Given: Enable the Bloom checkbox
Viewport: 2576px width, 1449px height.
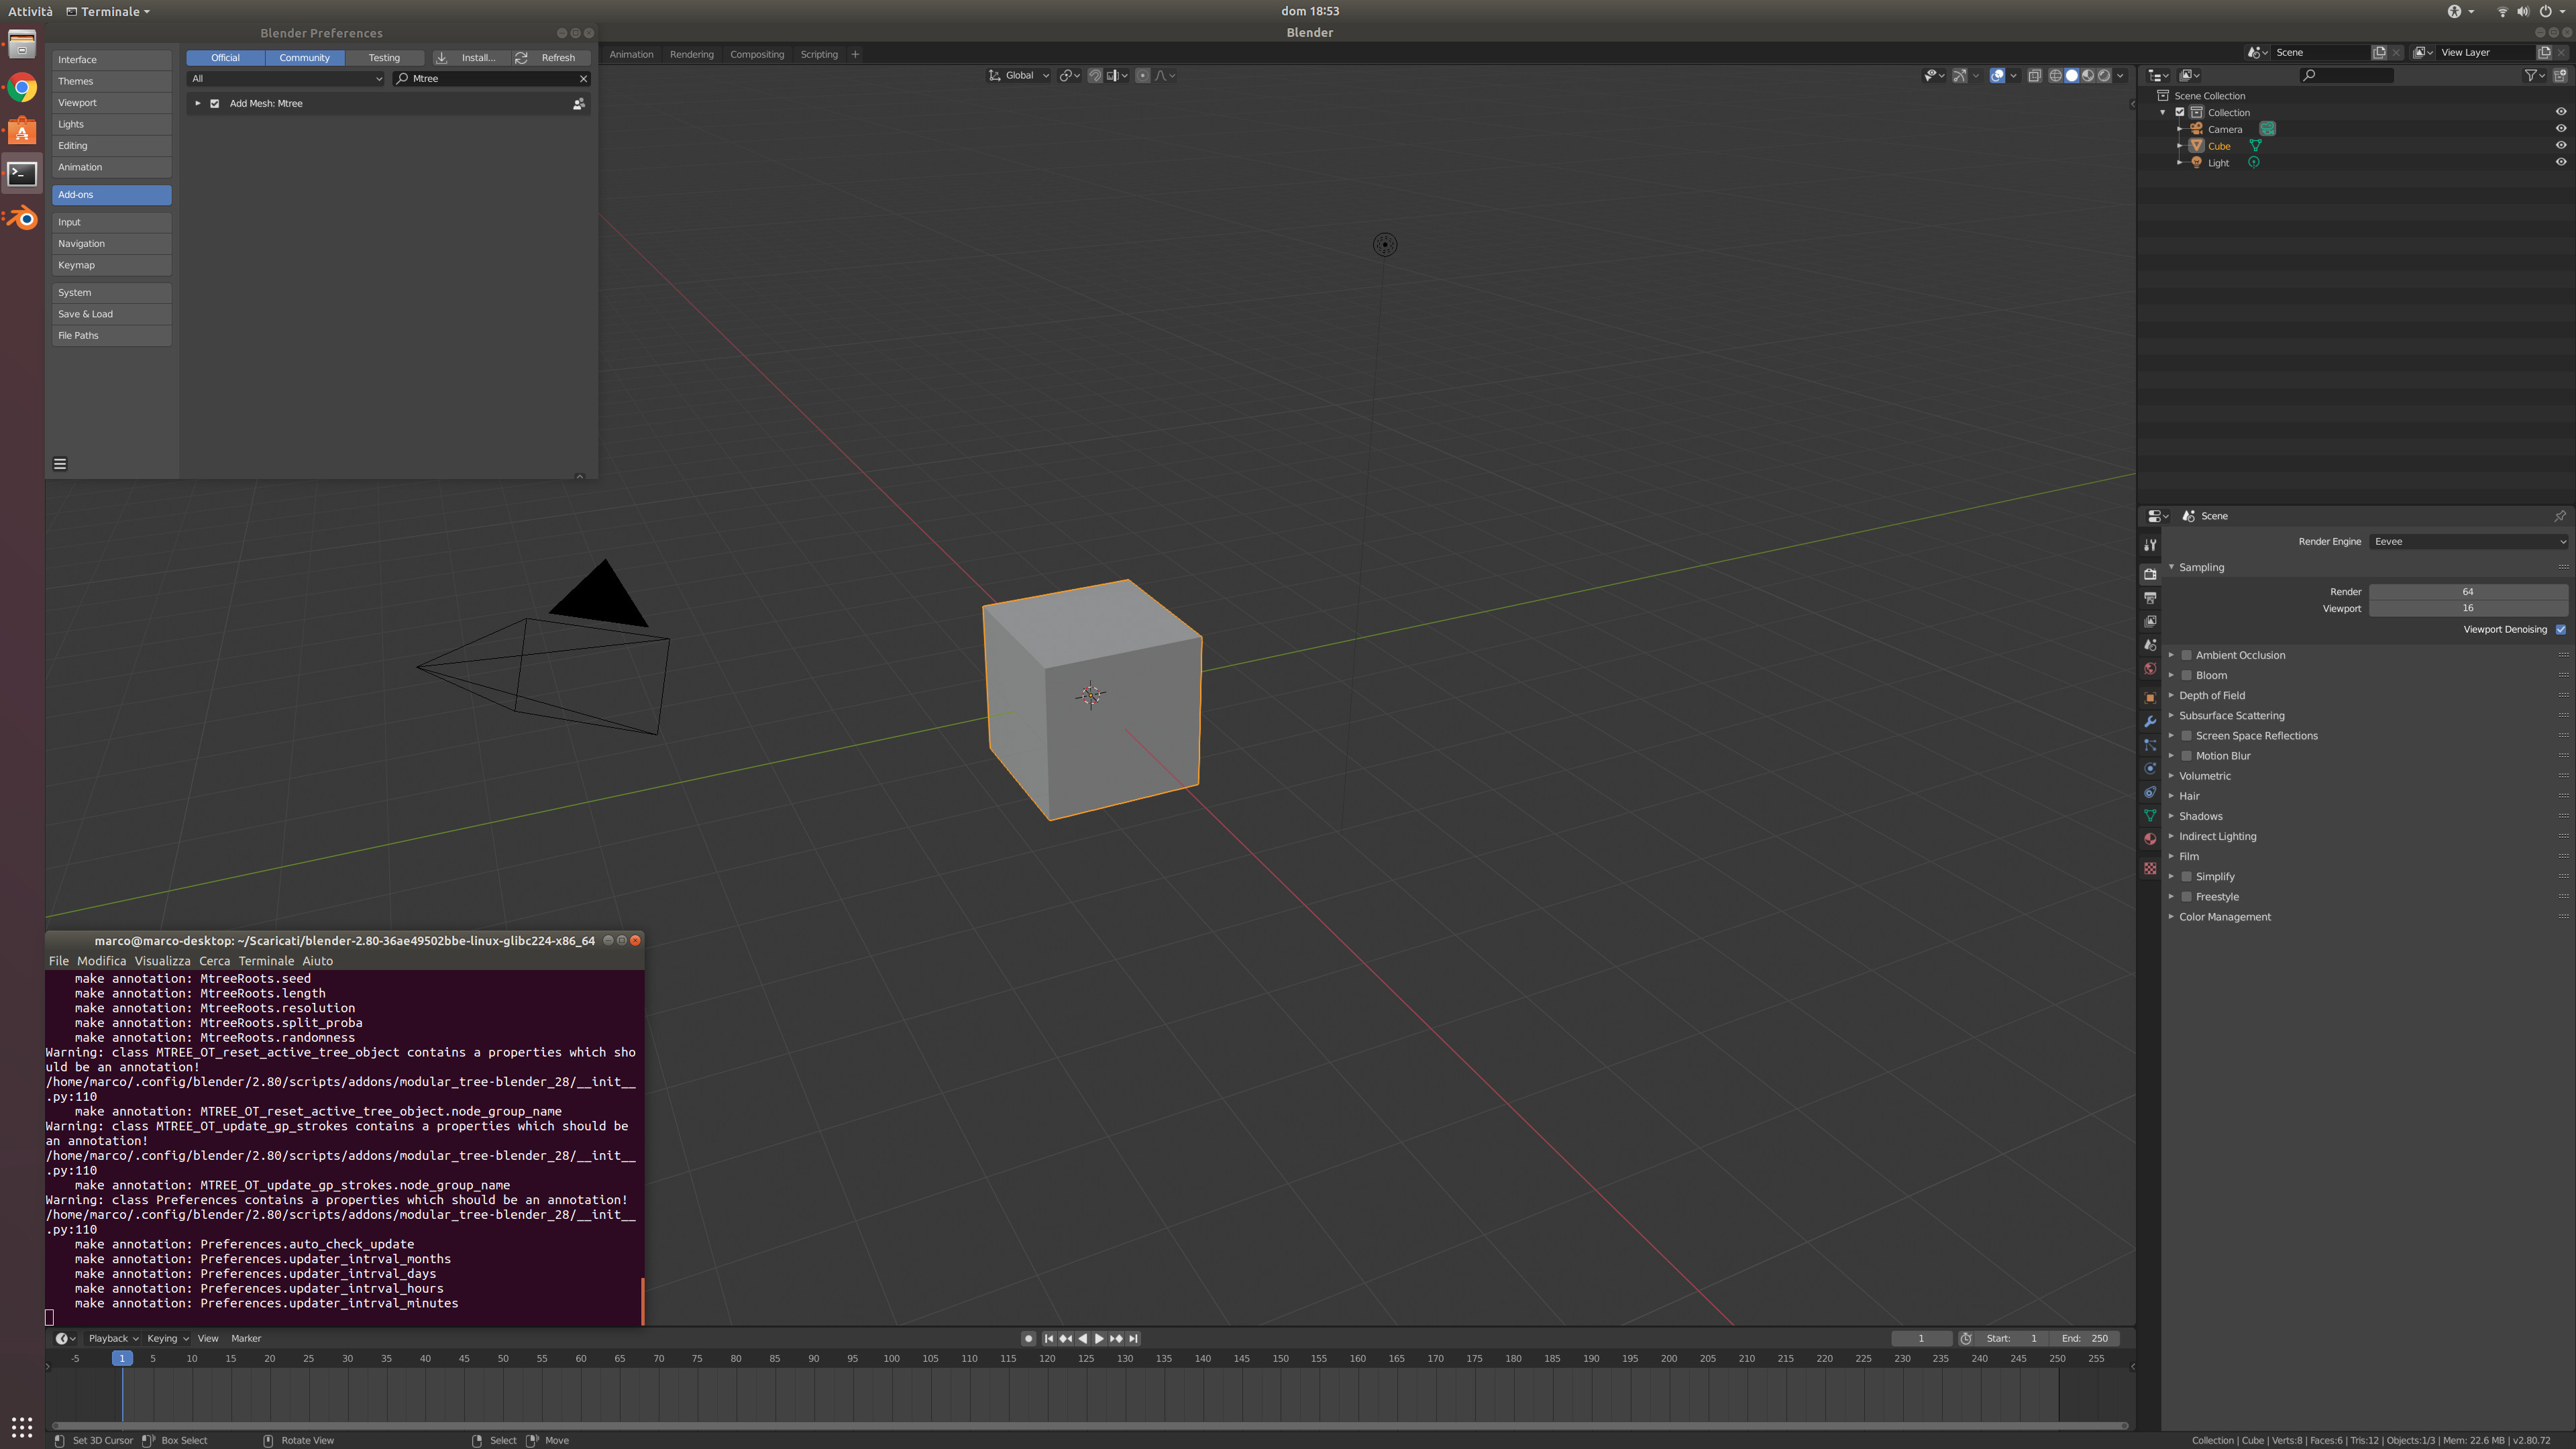Looking at the screenshot, I should pos(2187,675).
